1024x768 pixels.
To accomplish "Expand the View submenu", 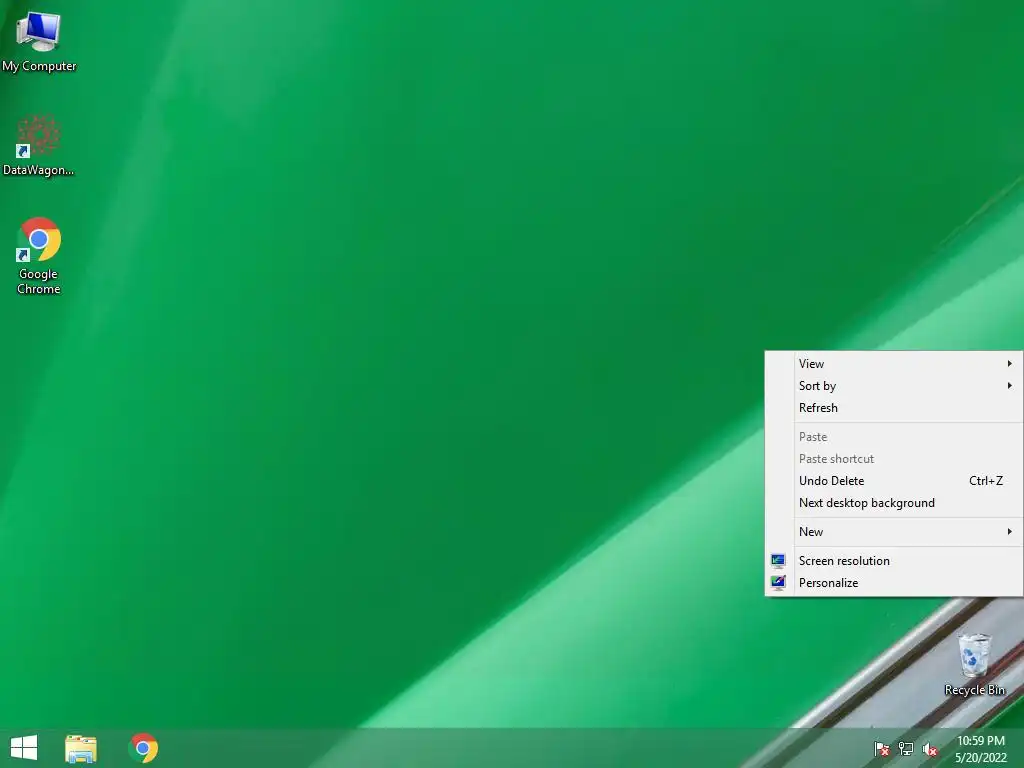I will pyautogui.click(x=893, y=364).
